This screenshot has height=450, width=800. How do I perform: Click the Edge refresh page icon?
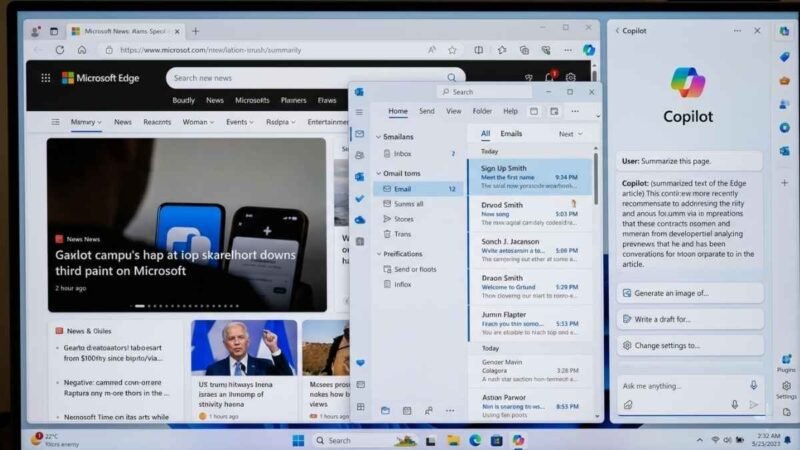click(60, 50)
